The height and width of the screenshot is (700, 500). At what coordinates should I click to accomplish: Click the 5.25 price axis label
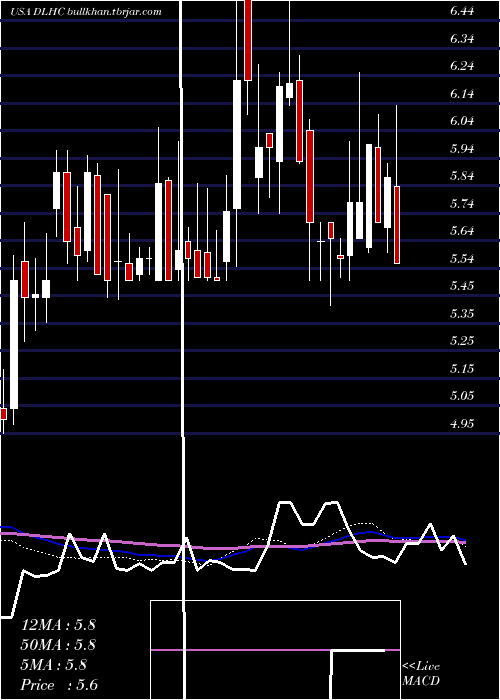(x=462, y=341)
